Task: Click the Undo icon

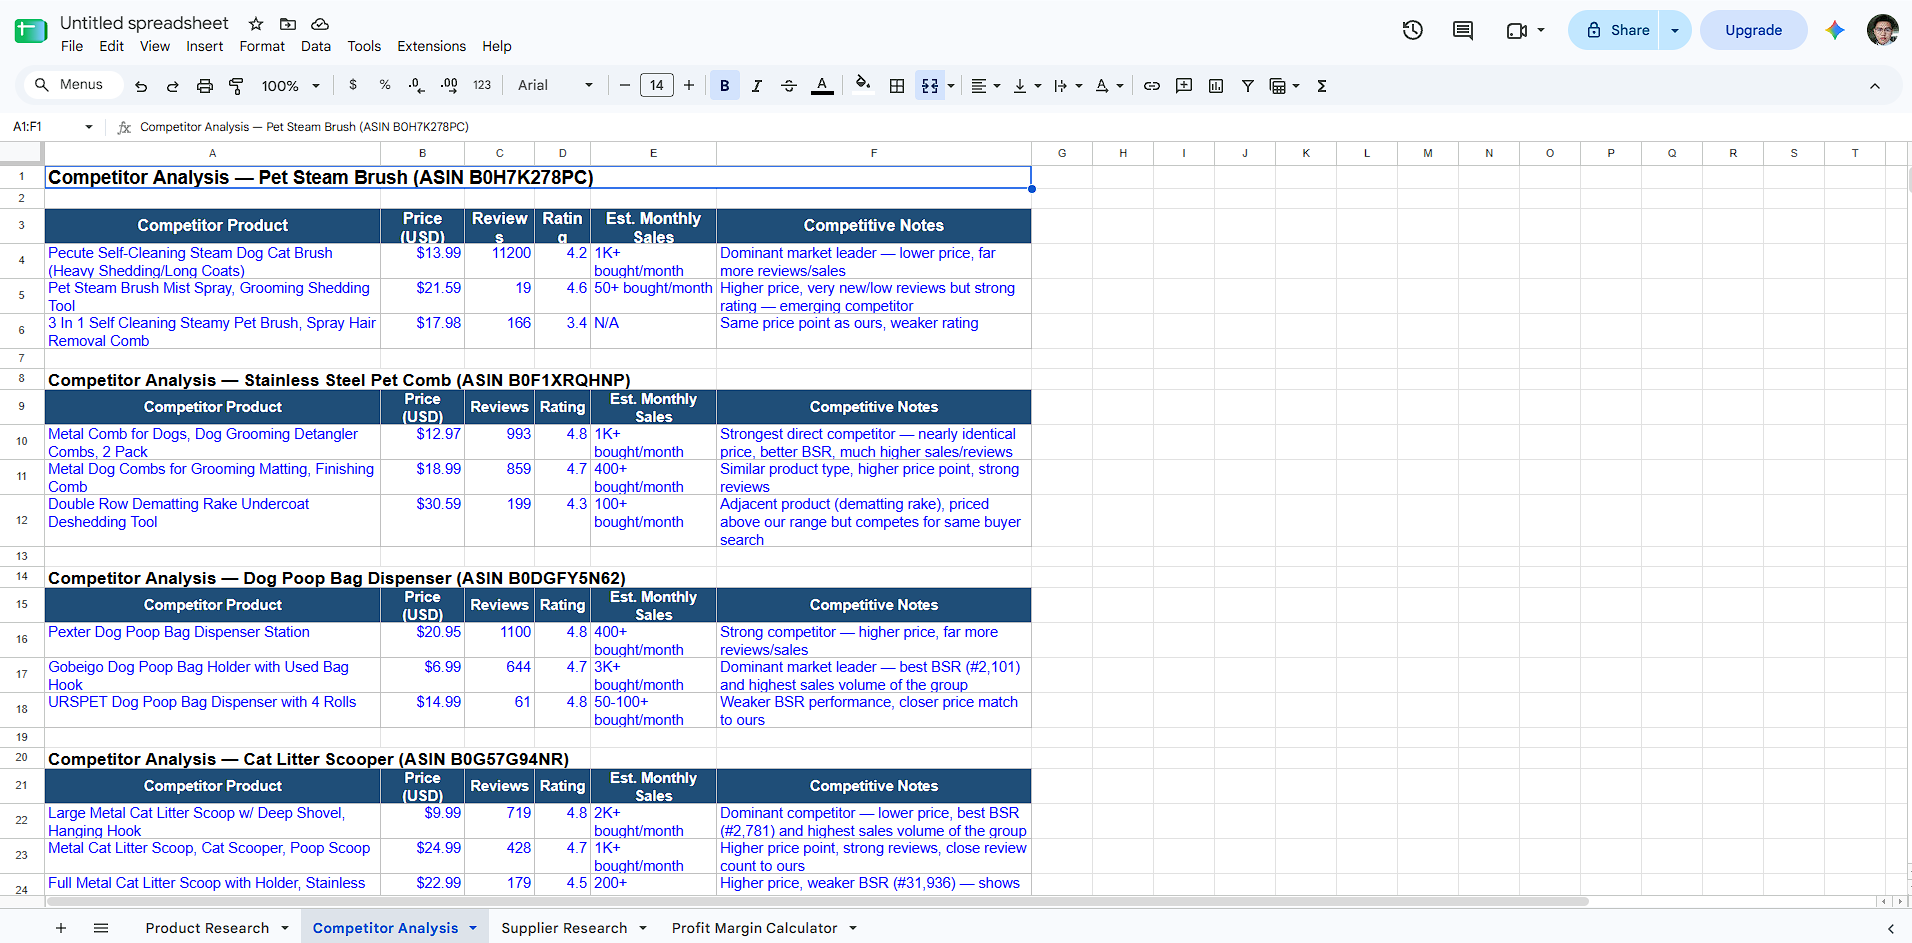Action: (x=141, y=86)
